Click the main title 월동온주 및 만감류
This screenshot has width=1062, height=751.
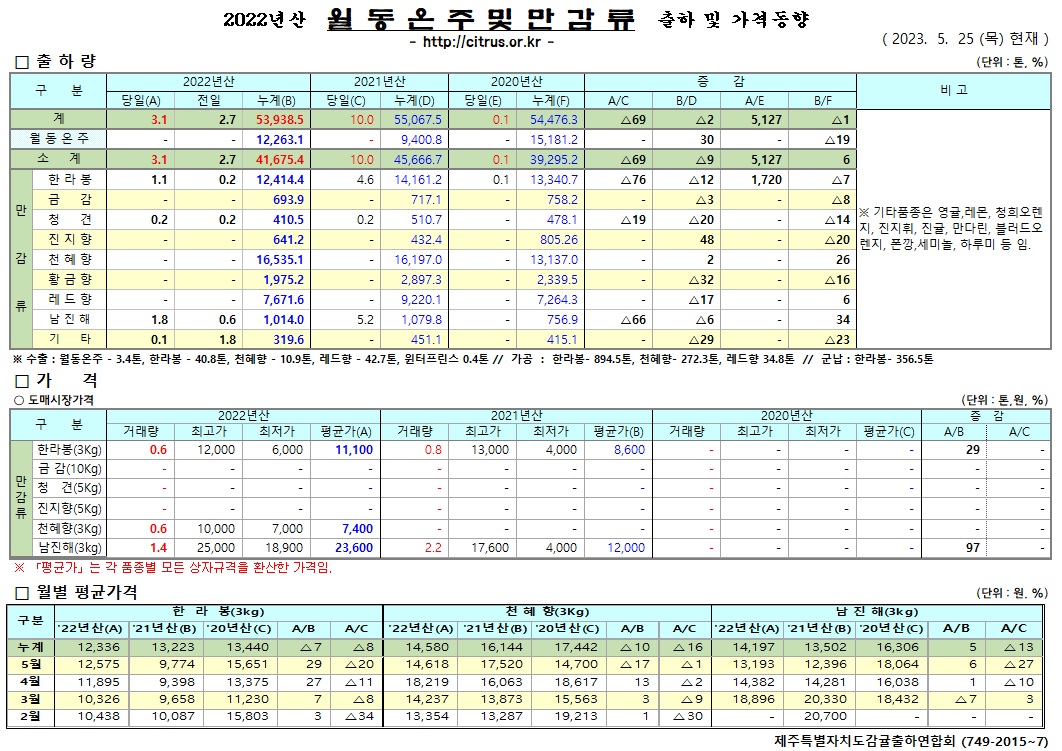click(480, 20)
